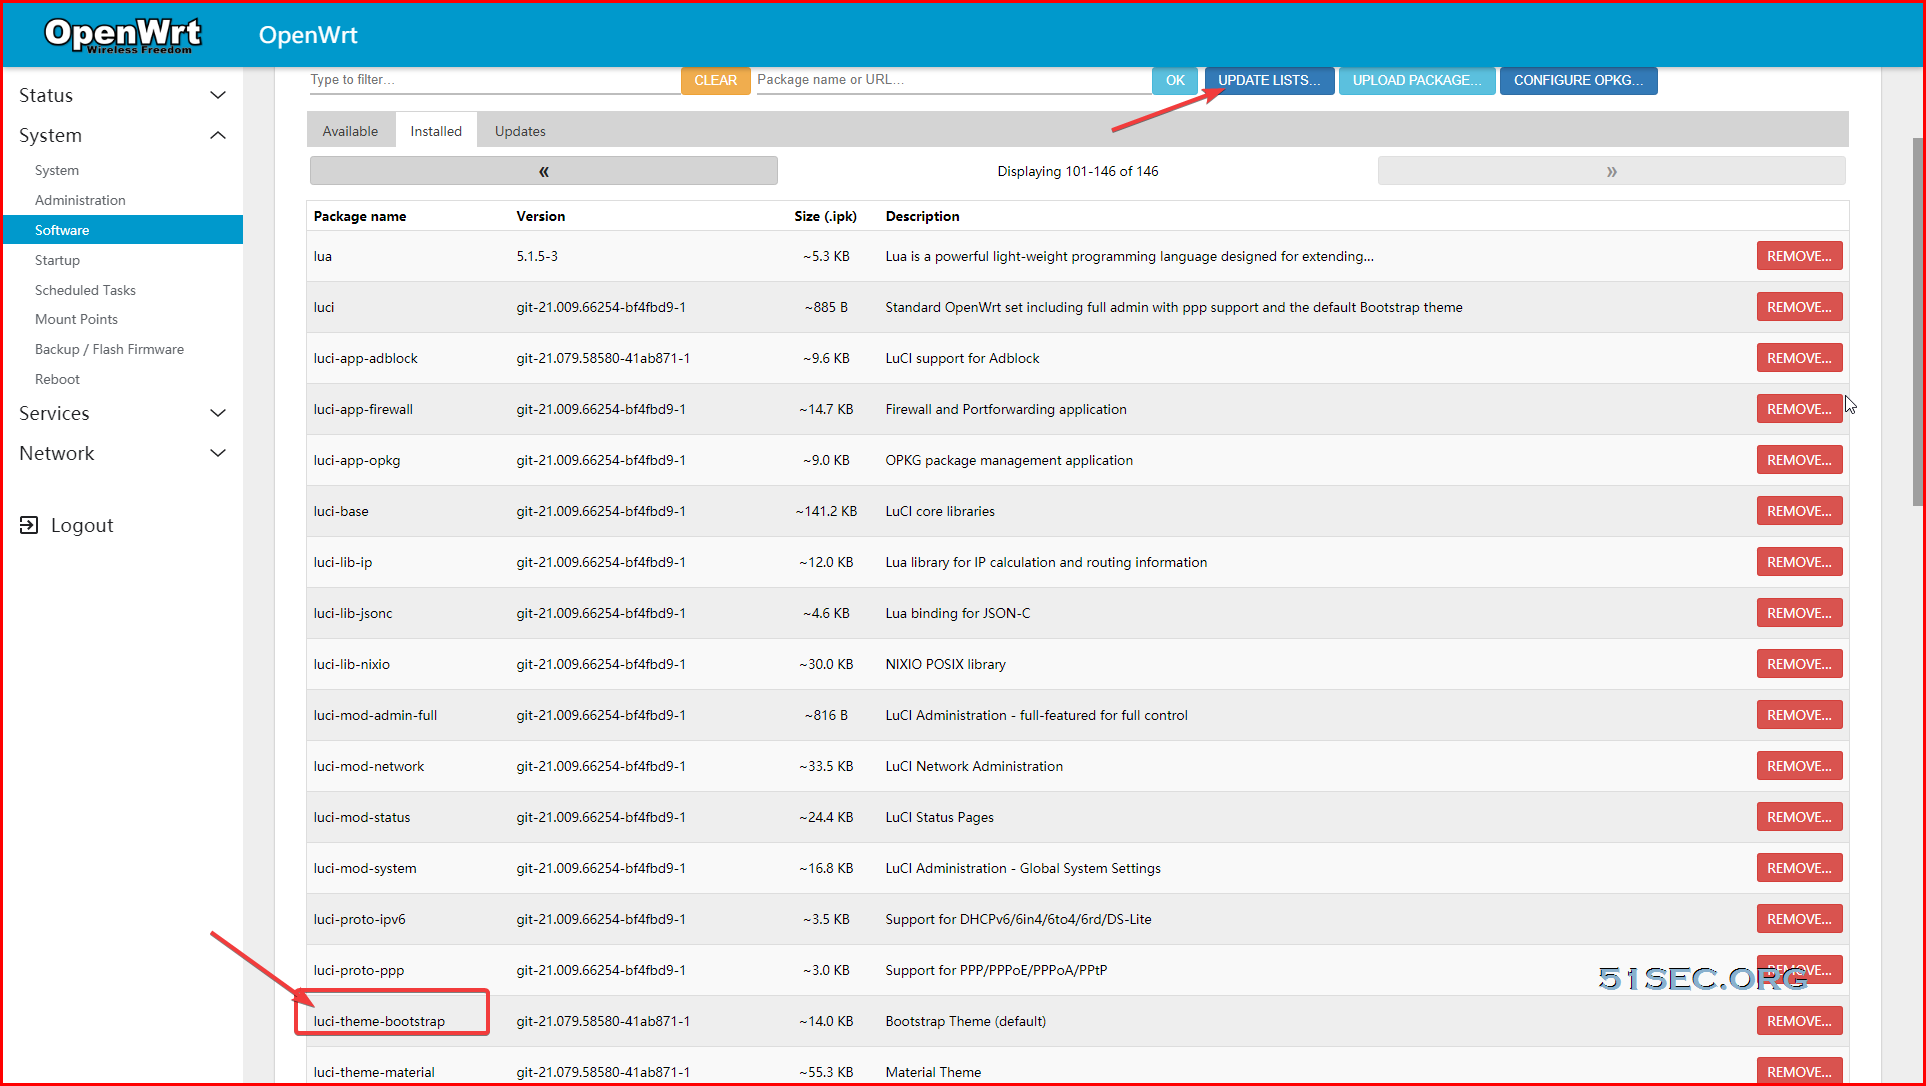
Task: Open Administration in the sidebar
Action: click(x=80, y=200)
